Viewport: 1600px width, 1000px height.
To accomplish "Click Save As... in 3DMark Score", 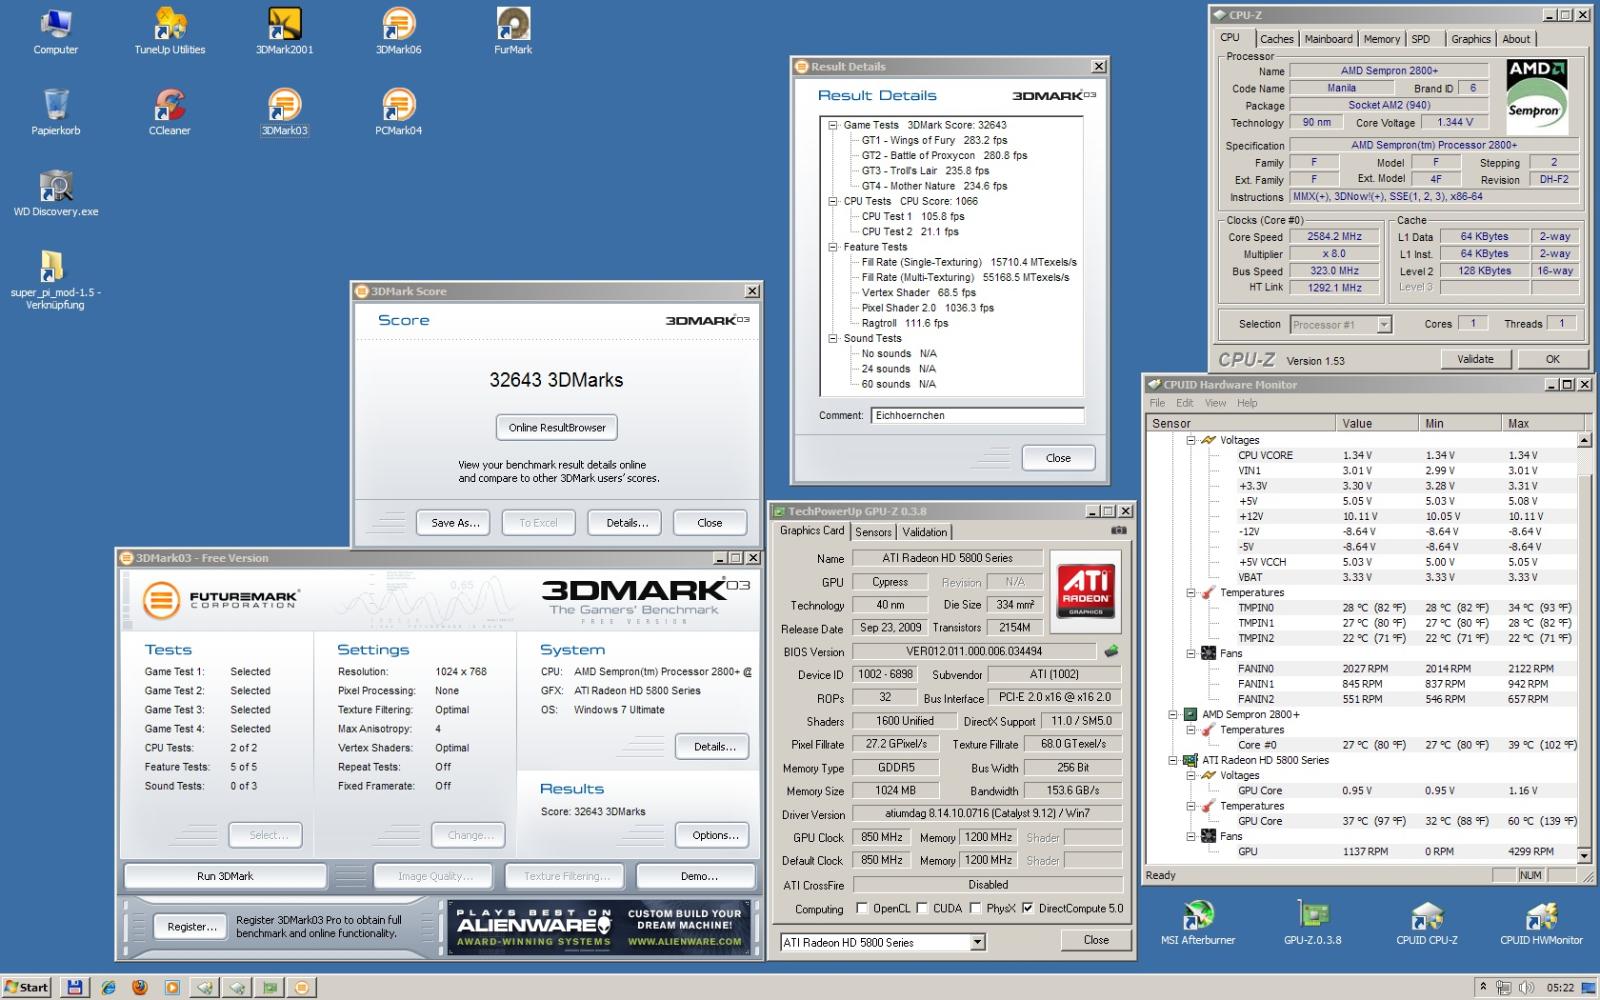I will (455, 522).
